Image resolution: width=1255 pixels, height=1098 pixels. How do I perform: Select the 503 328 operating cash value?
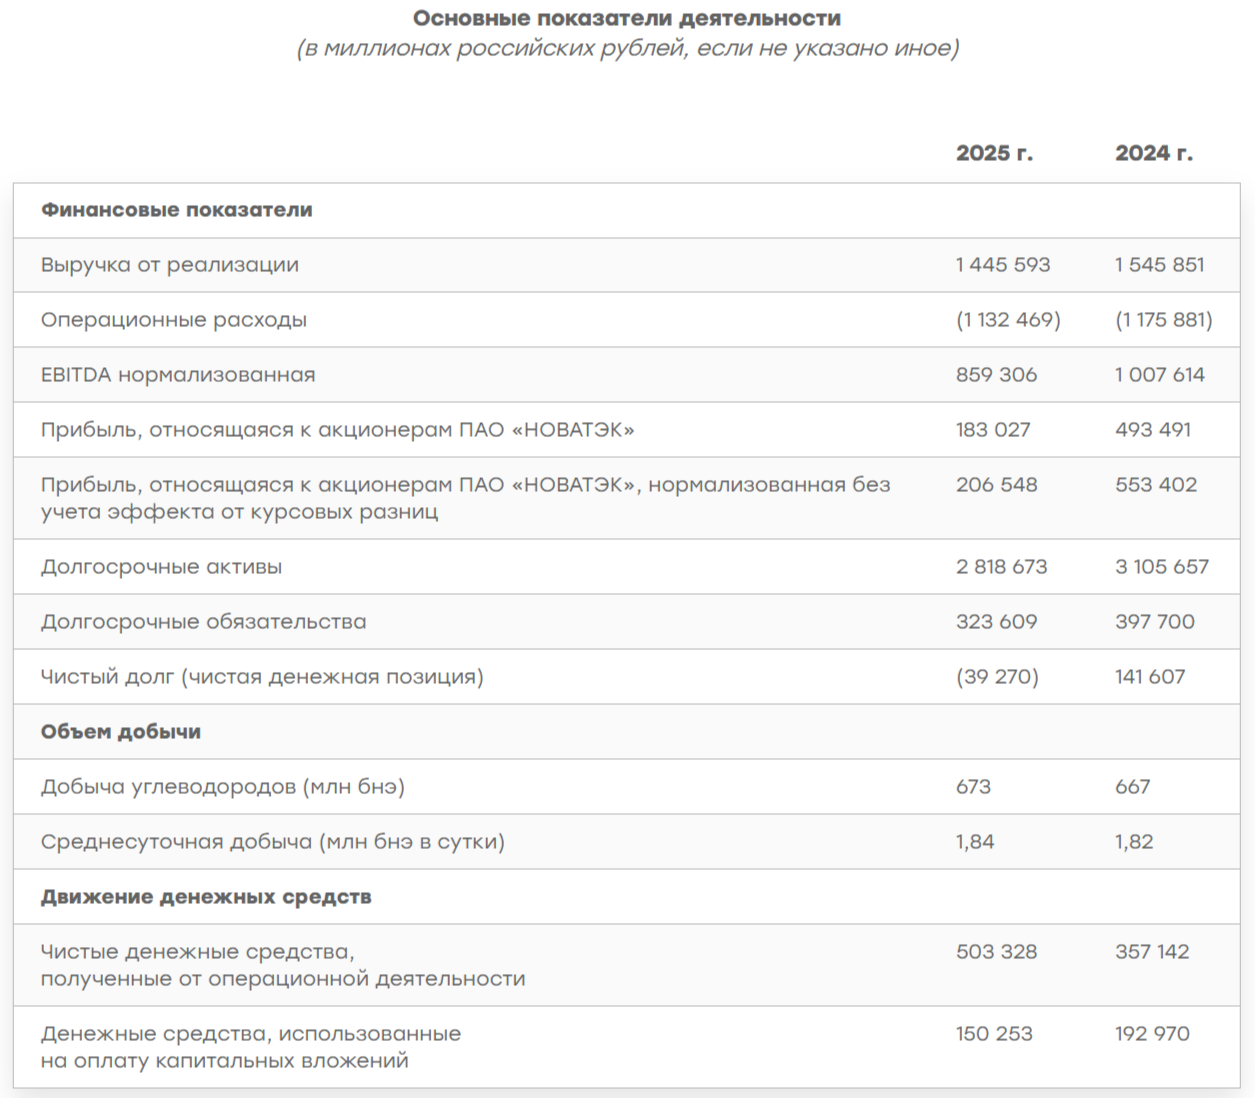996,952
